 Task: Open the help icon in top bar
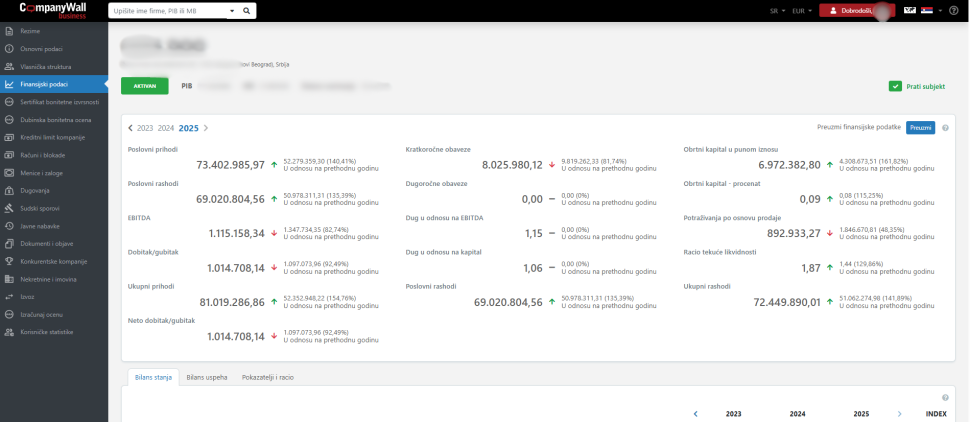(x=954, y=11)
